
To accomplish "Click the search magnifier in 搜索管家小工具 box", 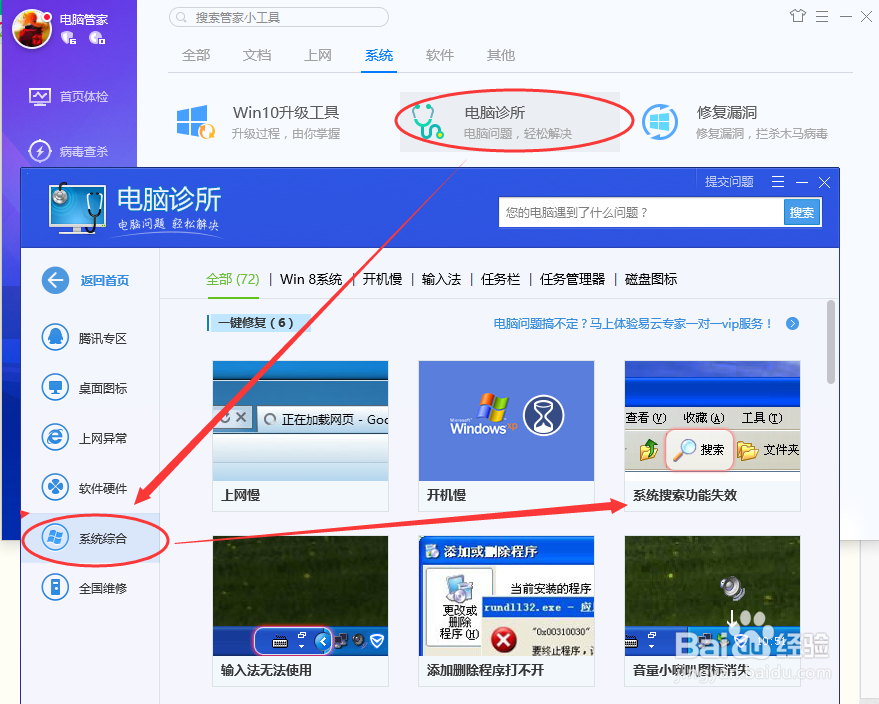I will [x=181, y=17].
